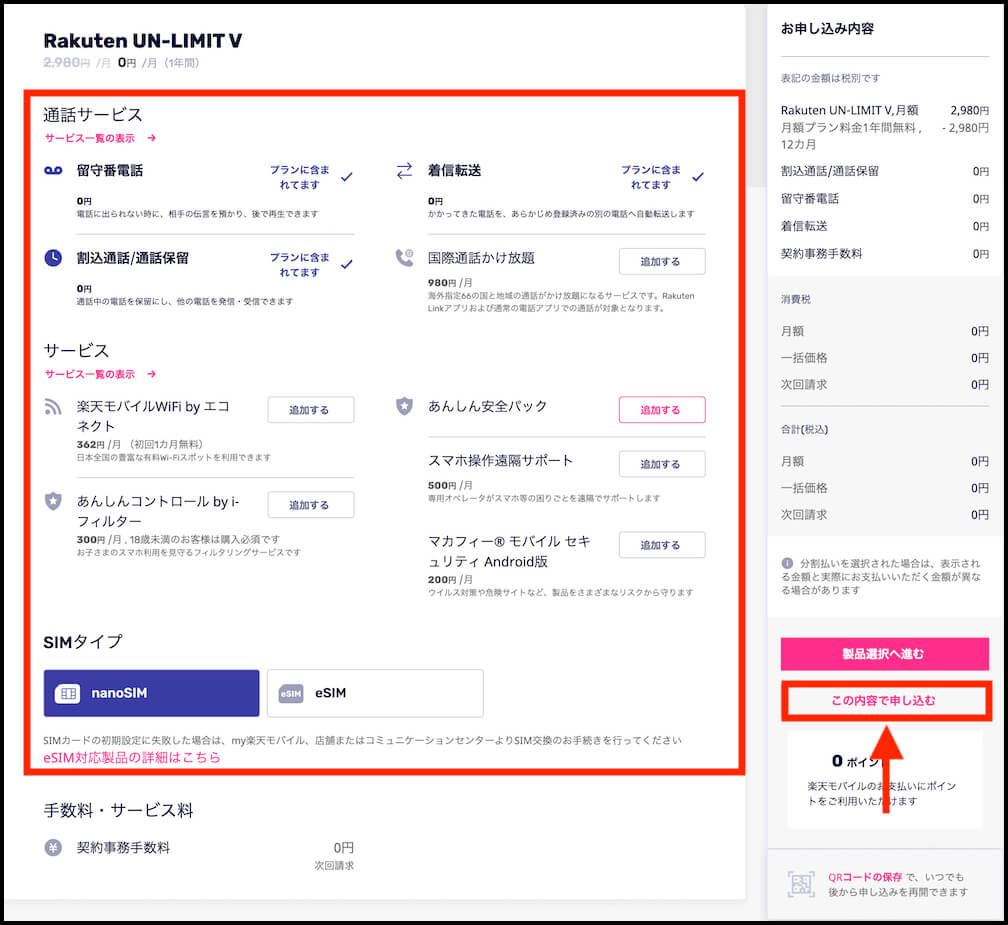Image resolution: width=1008 pixels, height=925 pixels.
Task: Click the お申し込み内容 summary heading
Action: point(827,28)
